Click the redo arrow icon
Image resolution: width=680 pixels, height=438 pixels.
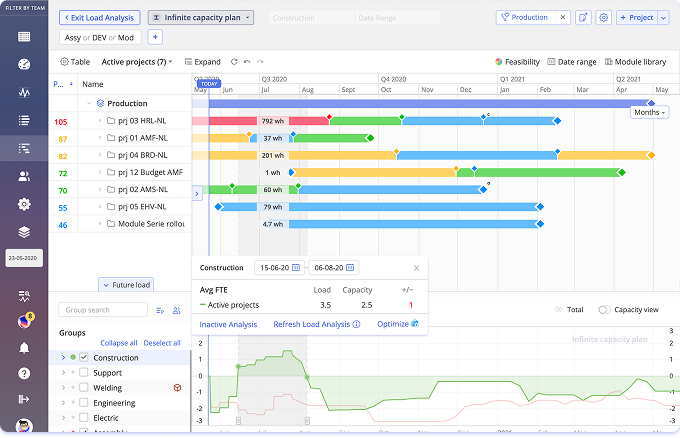260,62
